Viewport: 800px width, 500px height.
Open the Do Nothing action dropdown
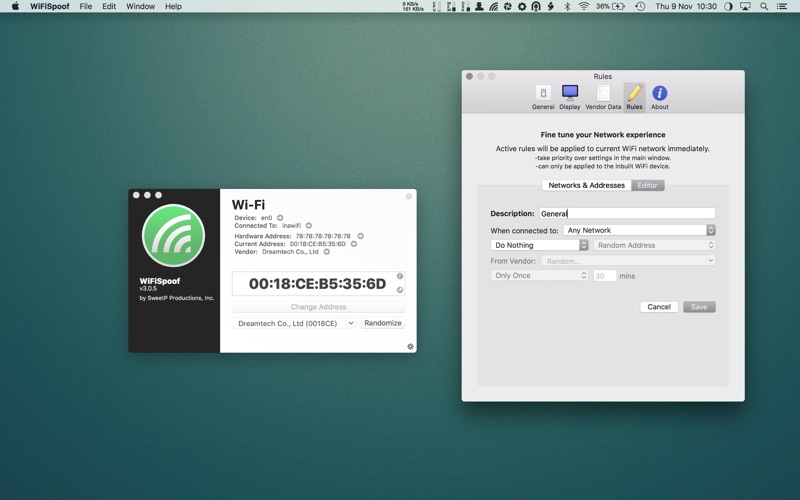(540, 245)
